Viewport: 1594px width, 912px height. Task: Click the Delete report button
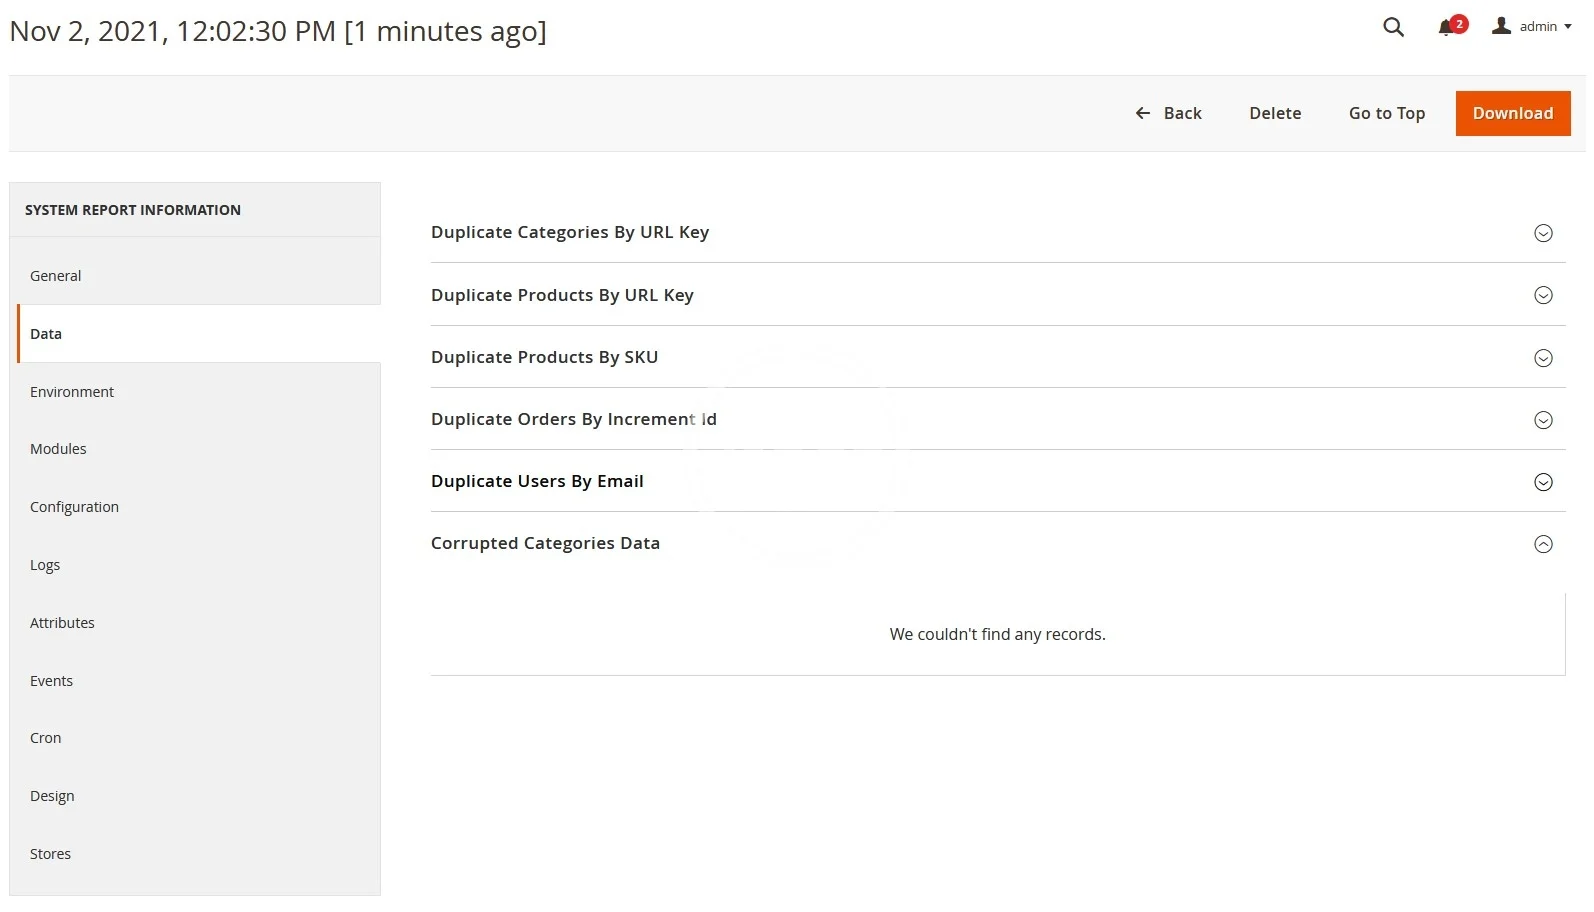[1275, 113]
